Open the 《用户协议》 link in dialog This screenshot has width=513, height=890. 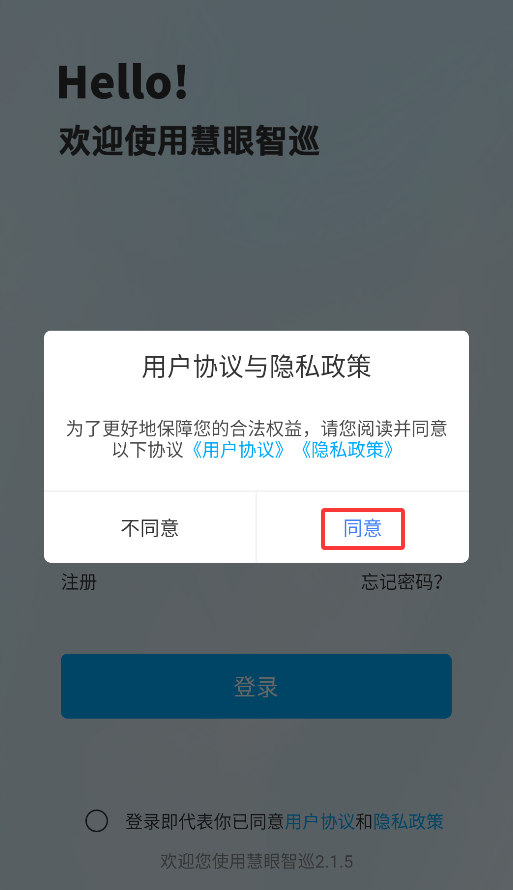[238, 450]
